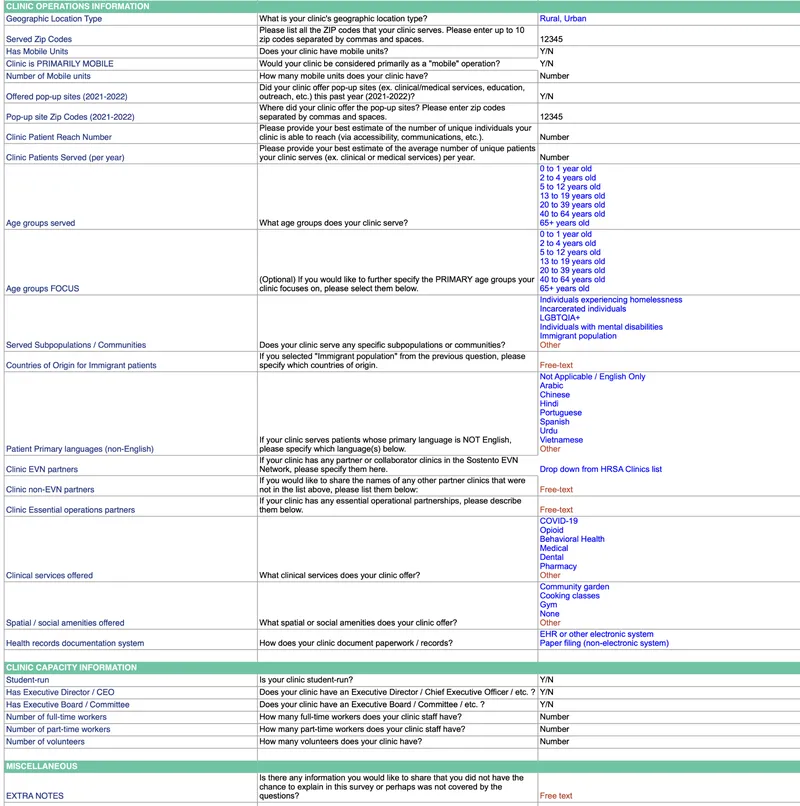Select question 'Is your clinic student-run?'
This screenshot has width=800, height=806.
pos(306,680)
